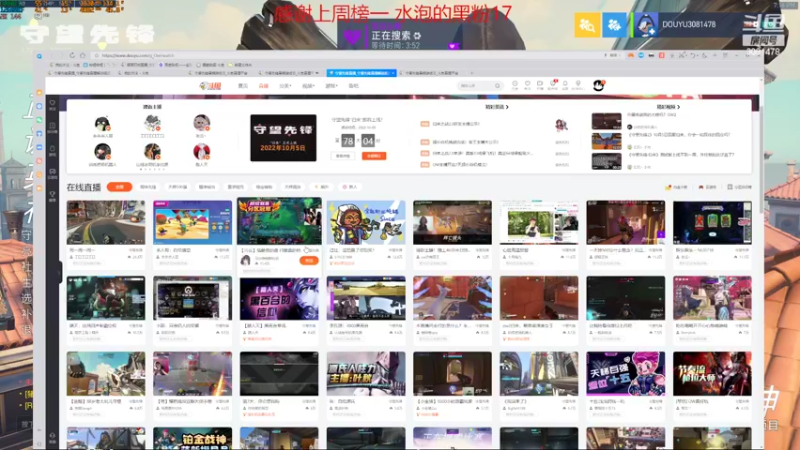Image resolution: width=800 pixels, height=450 pixels.
Task: Open a new browser tab with plus
Action: pyautogui.click(x=471, y=73)
